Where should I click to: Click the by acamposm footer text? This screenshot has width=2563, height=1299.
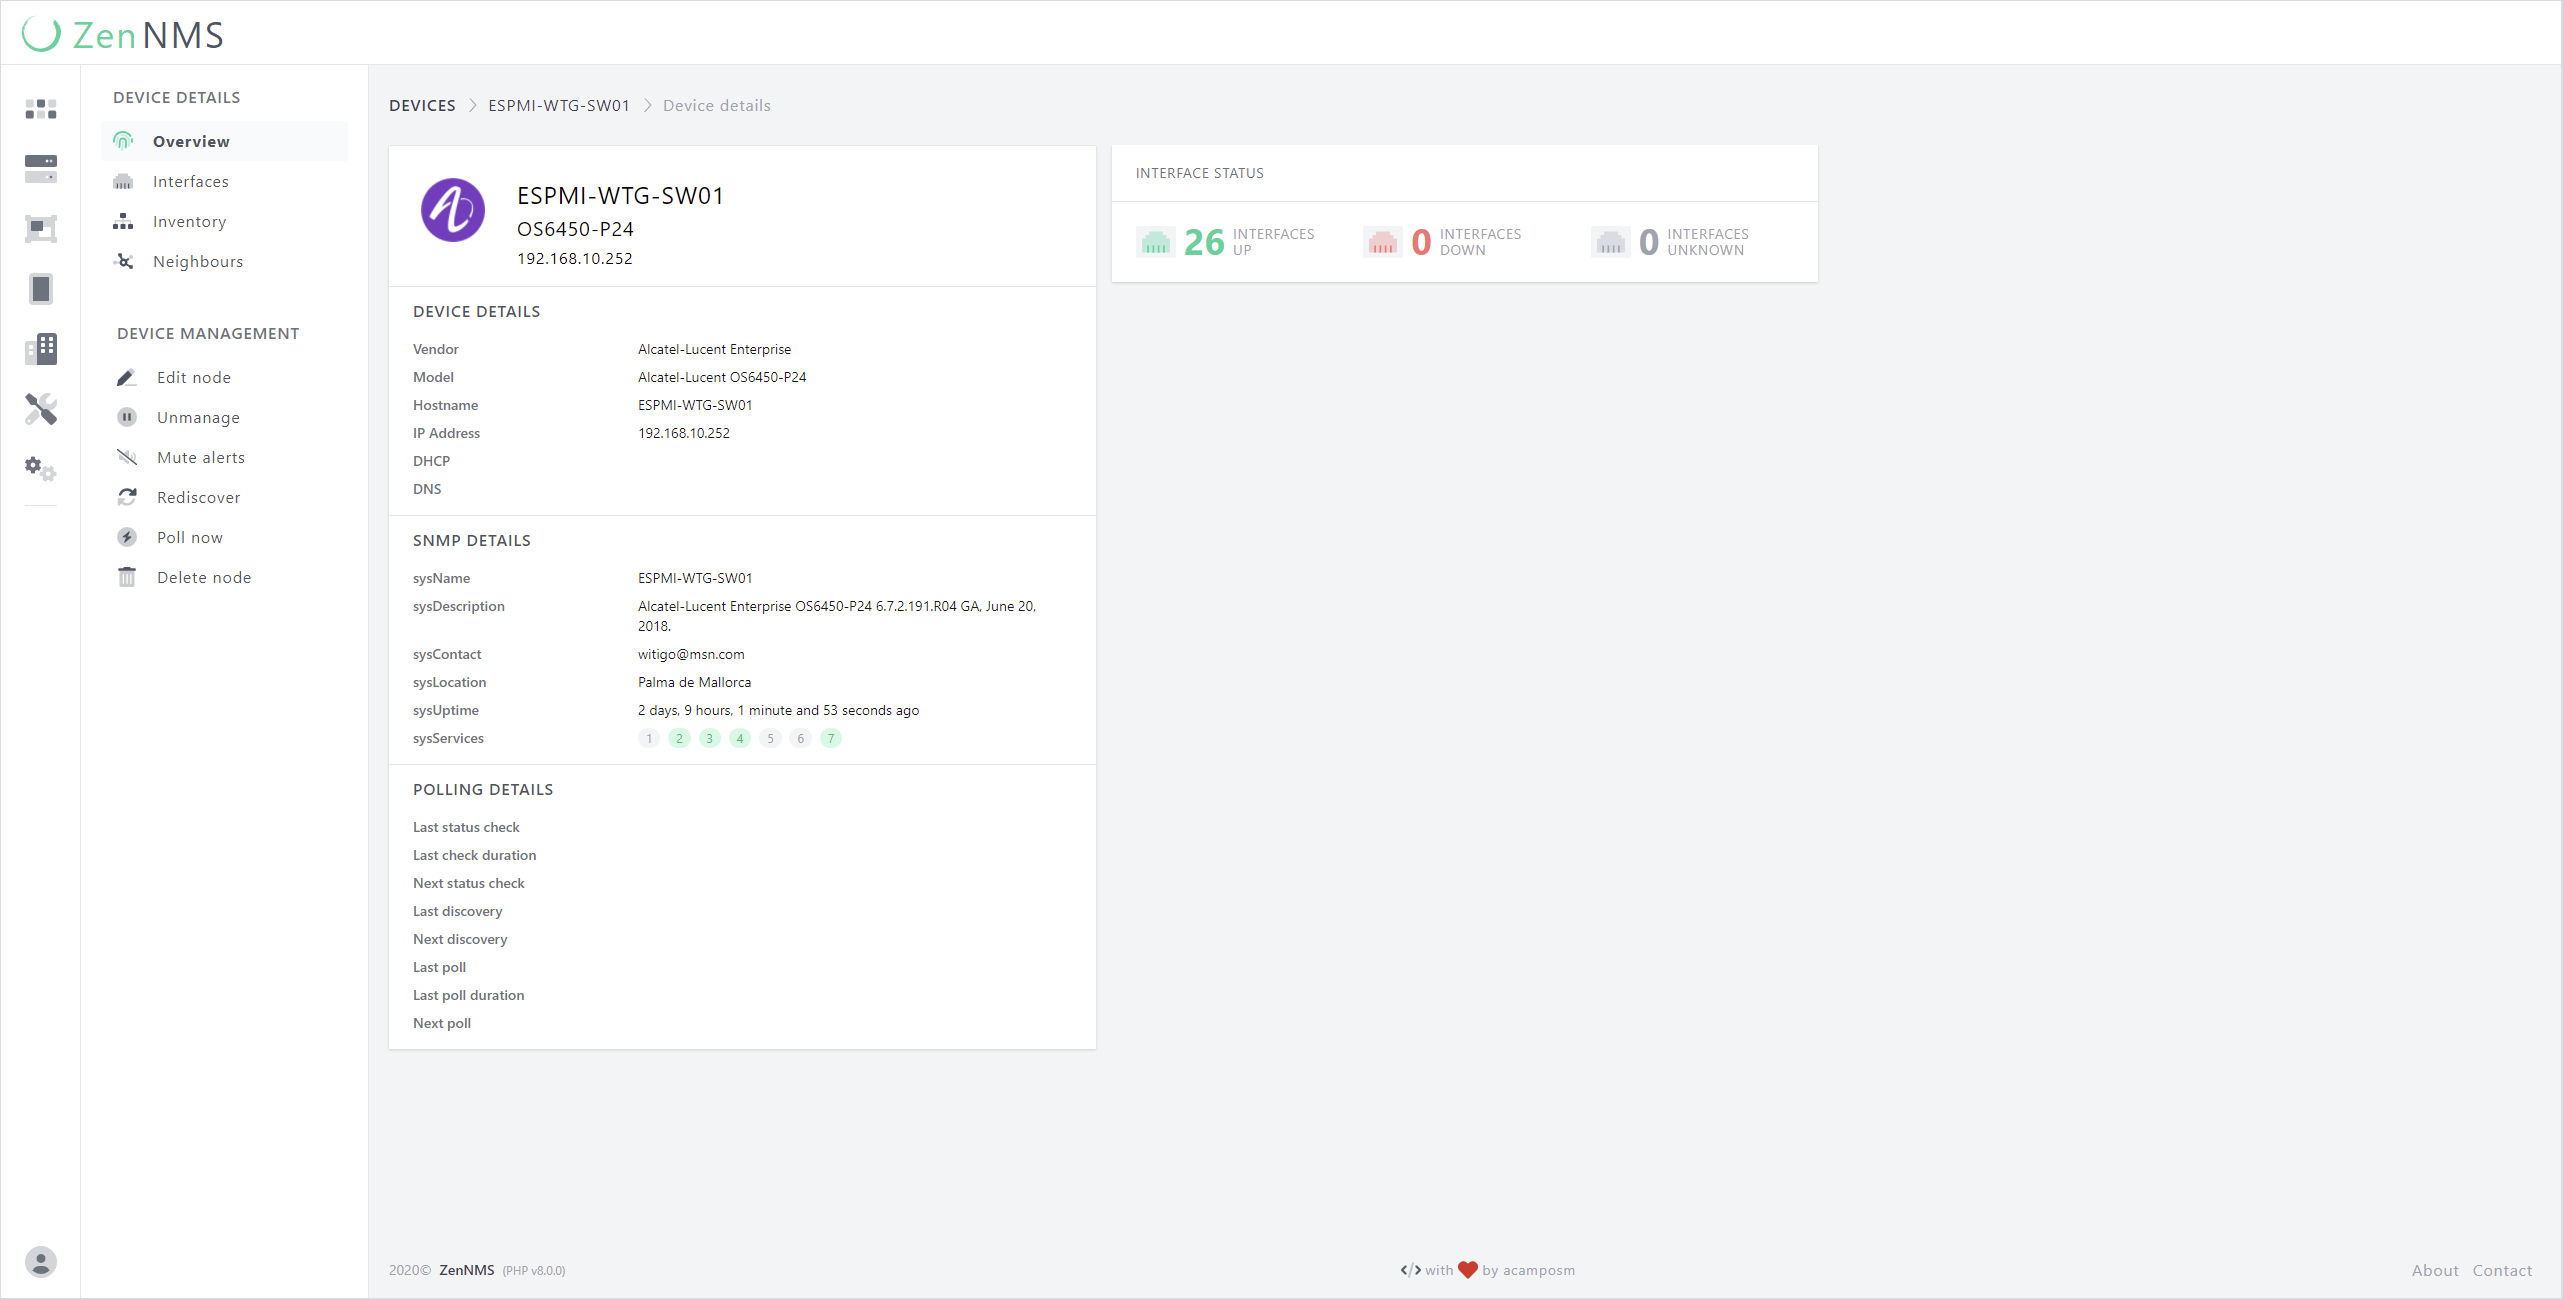(x=1528, y=1270)
